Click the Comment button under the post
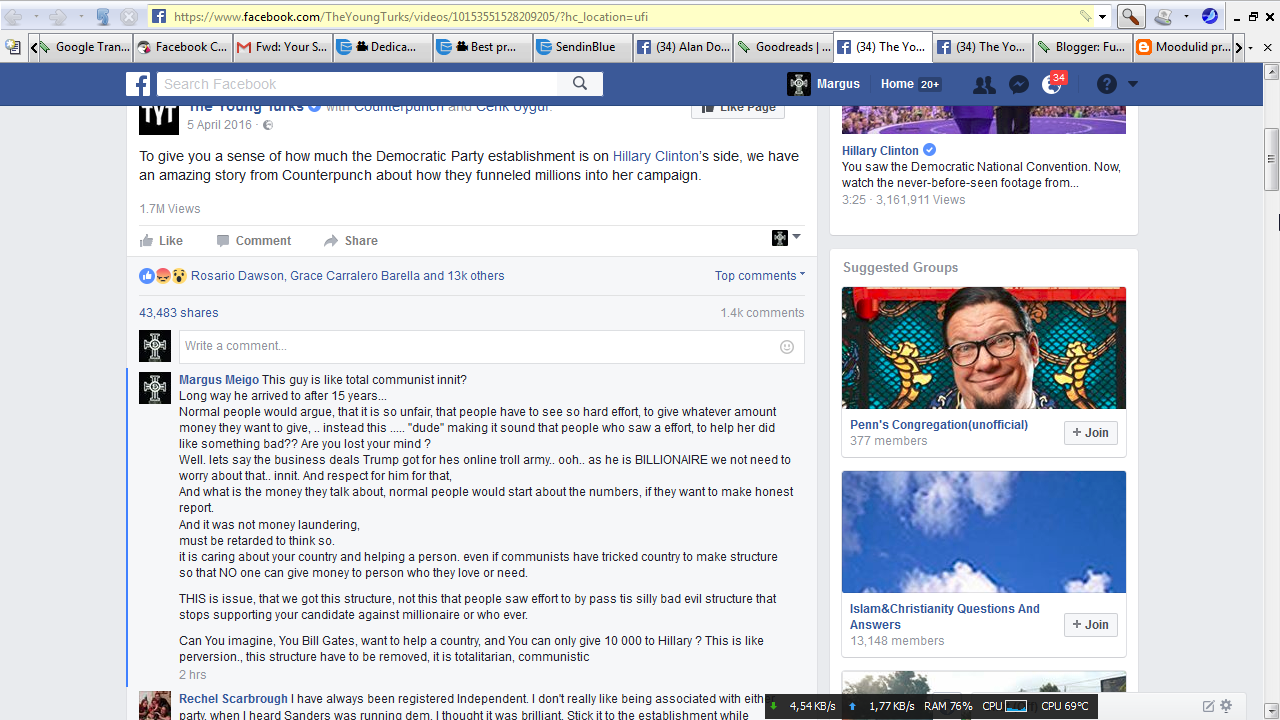Viewport: 1280px width, 720px height. point(254,241)
